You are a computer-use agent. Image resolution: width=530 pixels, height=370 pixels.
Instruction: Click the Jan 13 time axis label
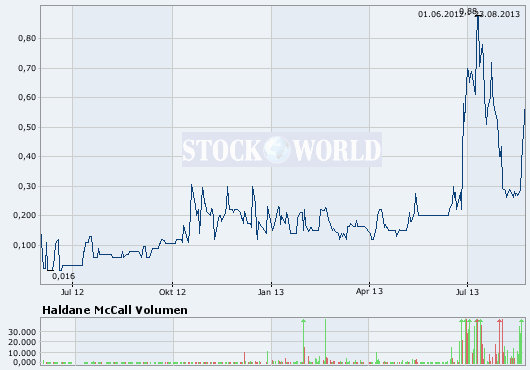[x=271, y=292]
